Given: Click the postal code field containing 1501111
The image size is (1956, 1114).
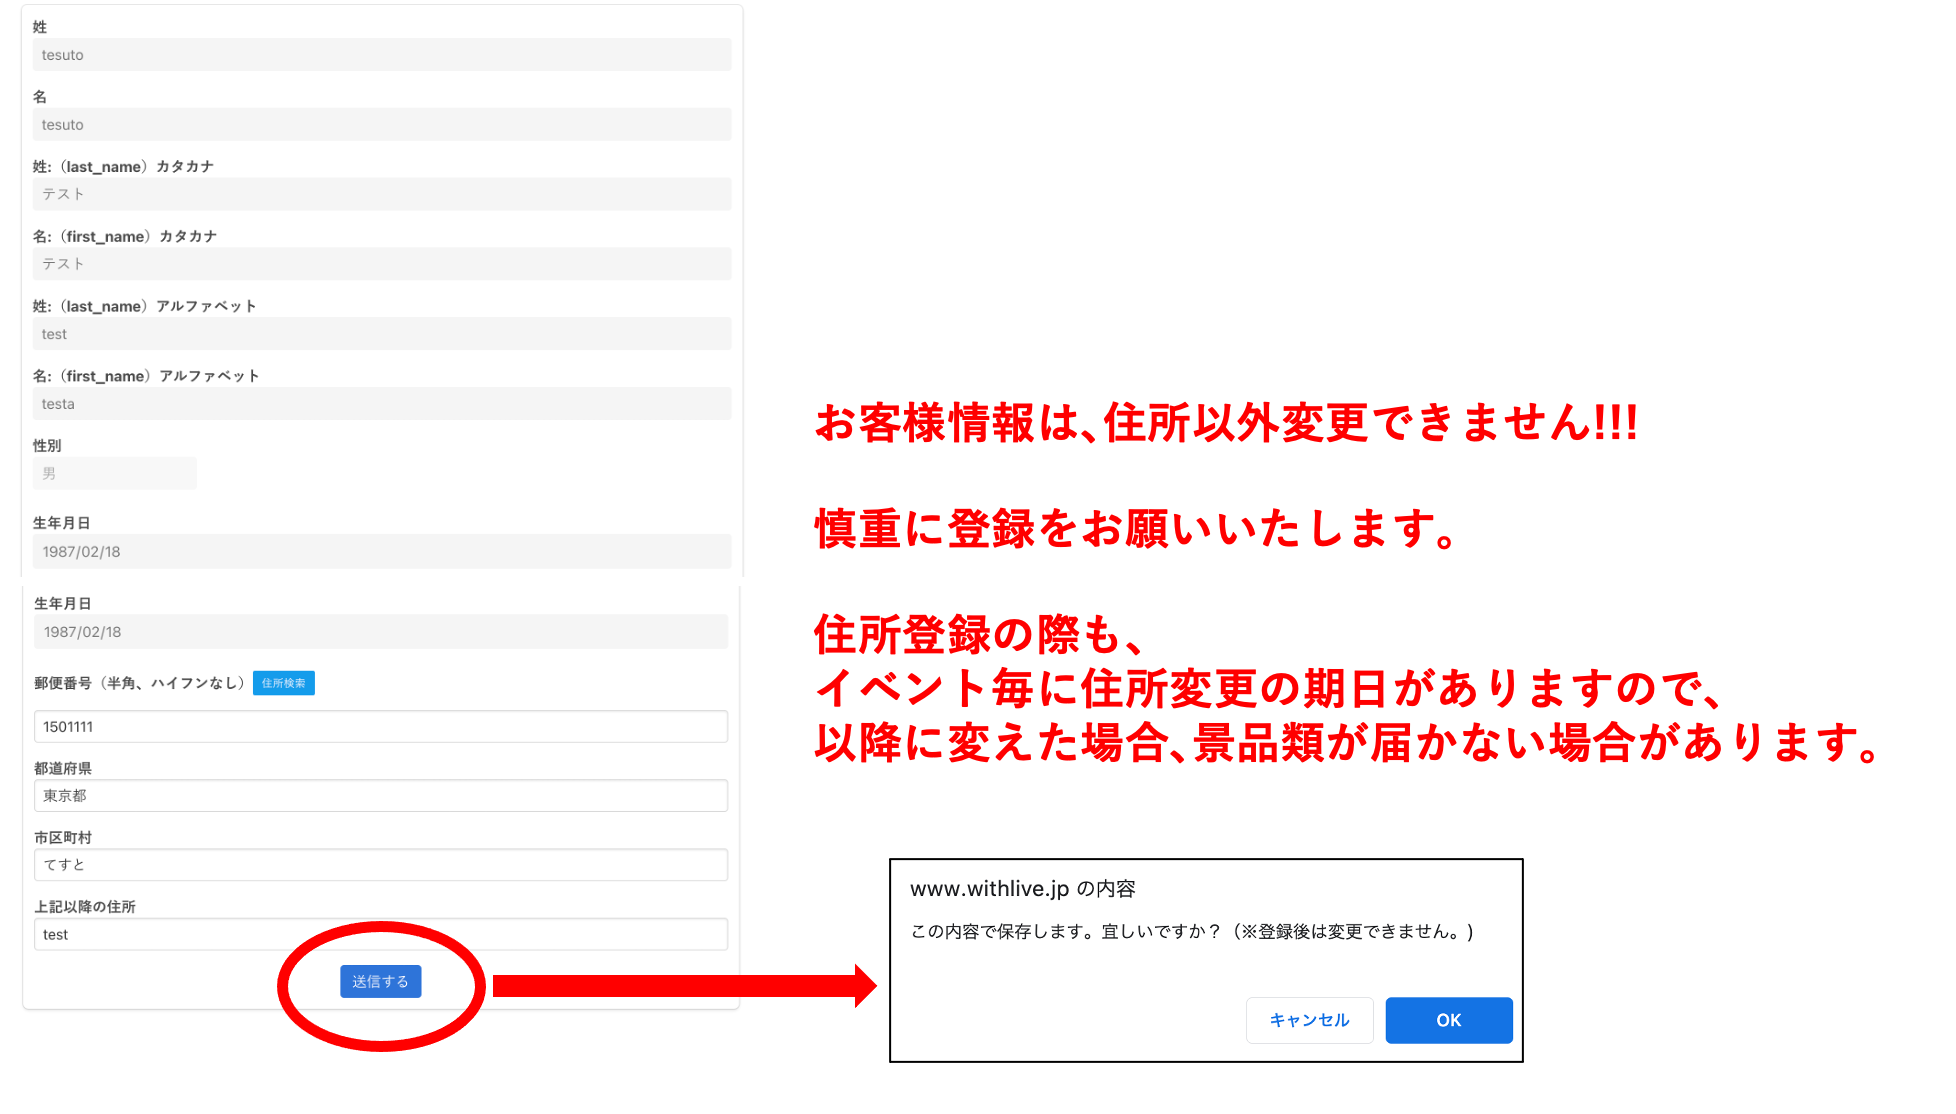Looking at the screenshot, I should 381,726.
